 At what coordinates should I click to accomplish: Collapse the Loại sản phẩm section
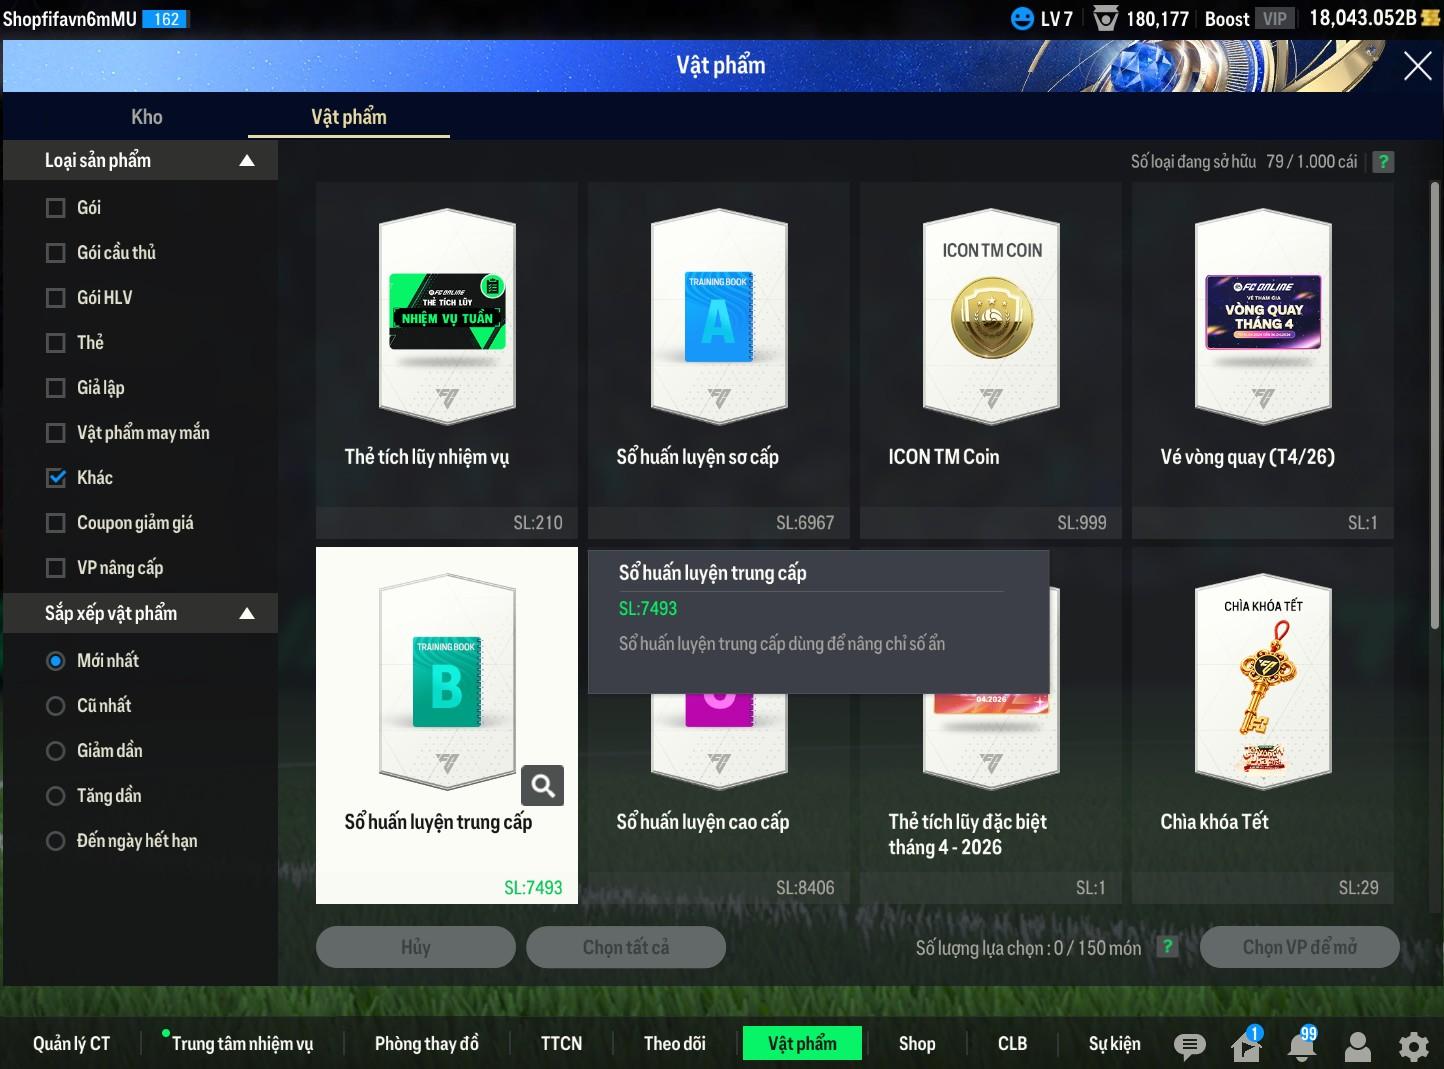click(247, 161)
